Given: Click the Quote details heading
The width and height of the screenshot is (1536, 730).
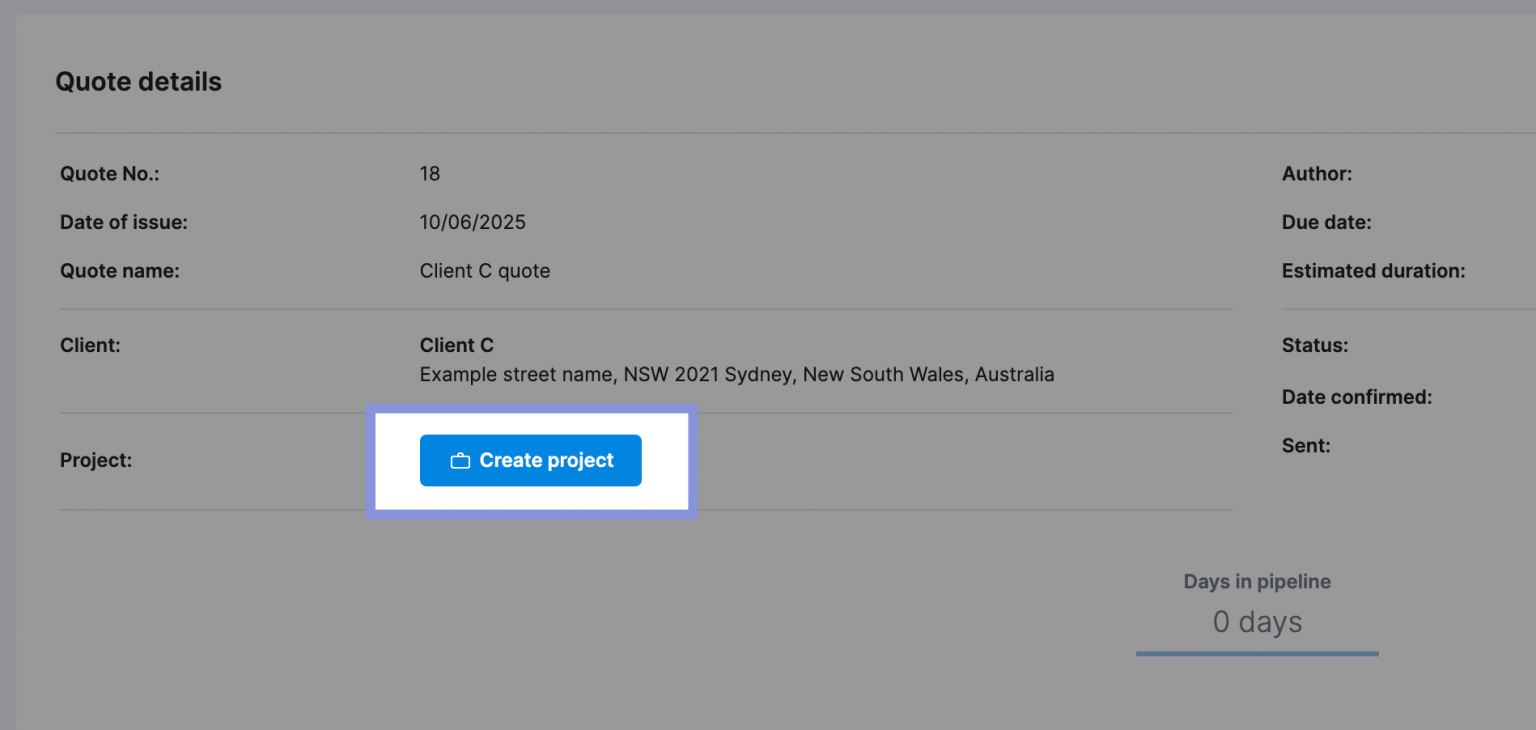Looking at the screenshot, I should 138,81.
